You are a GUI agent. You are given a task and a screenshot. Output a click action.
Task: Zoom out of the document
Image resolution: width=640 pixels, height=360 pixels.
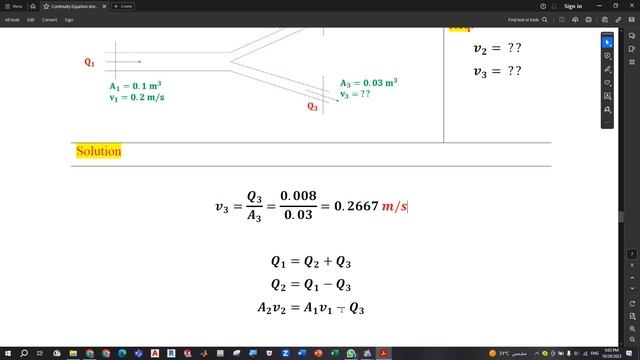tap(632, 340)
